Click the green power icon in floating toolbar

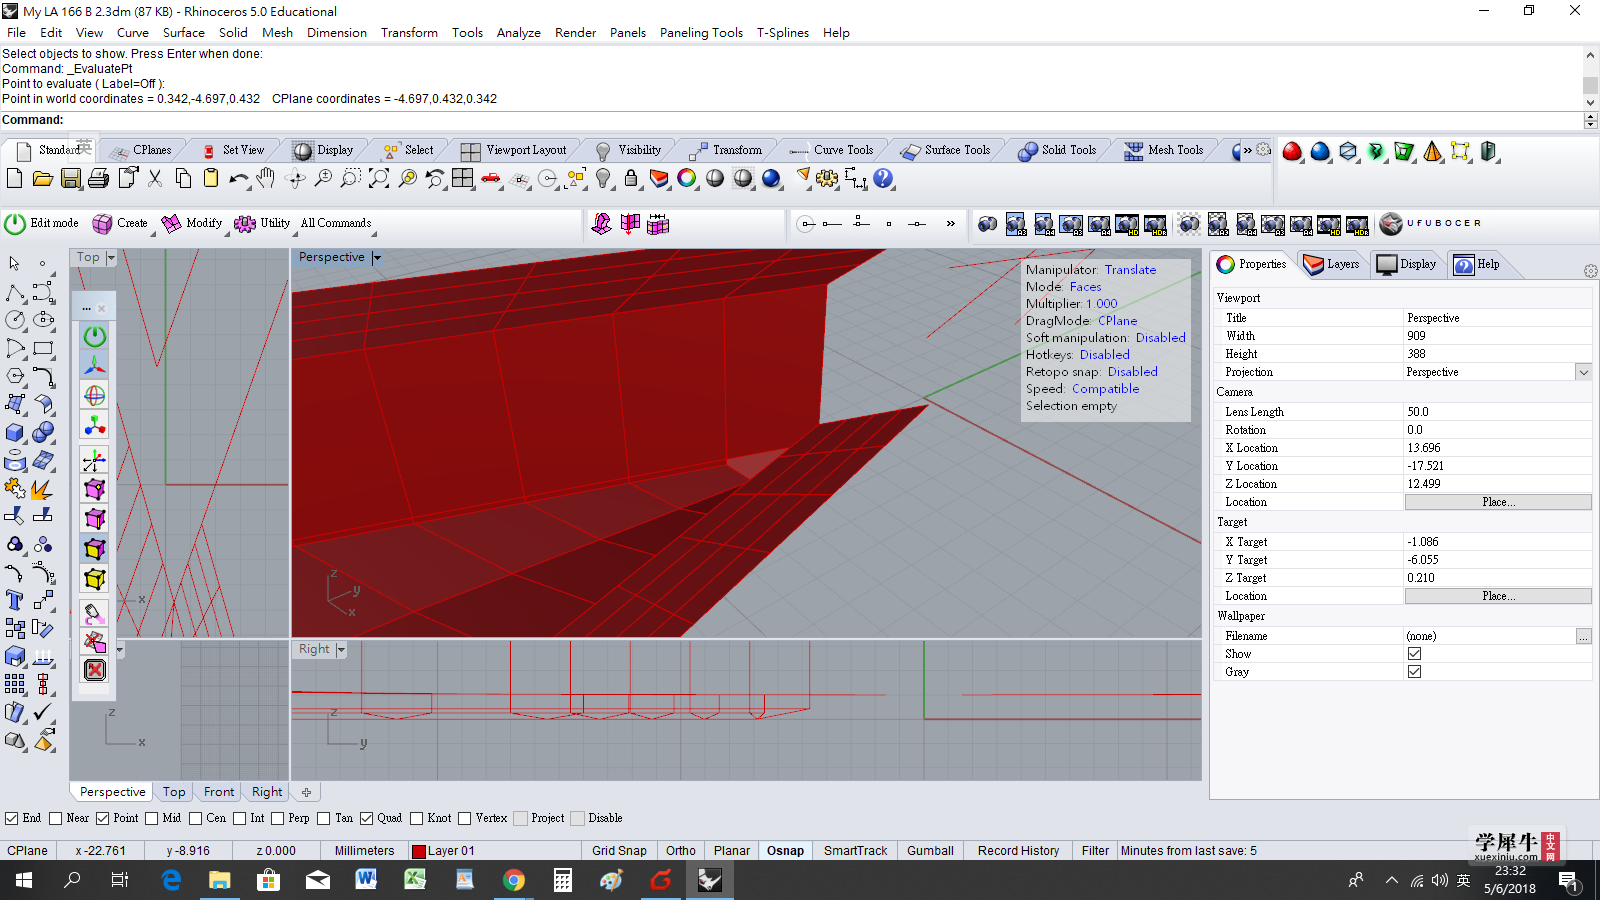[95, 336]
